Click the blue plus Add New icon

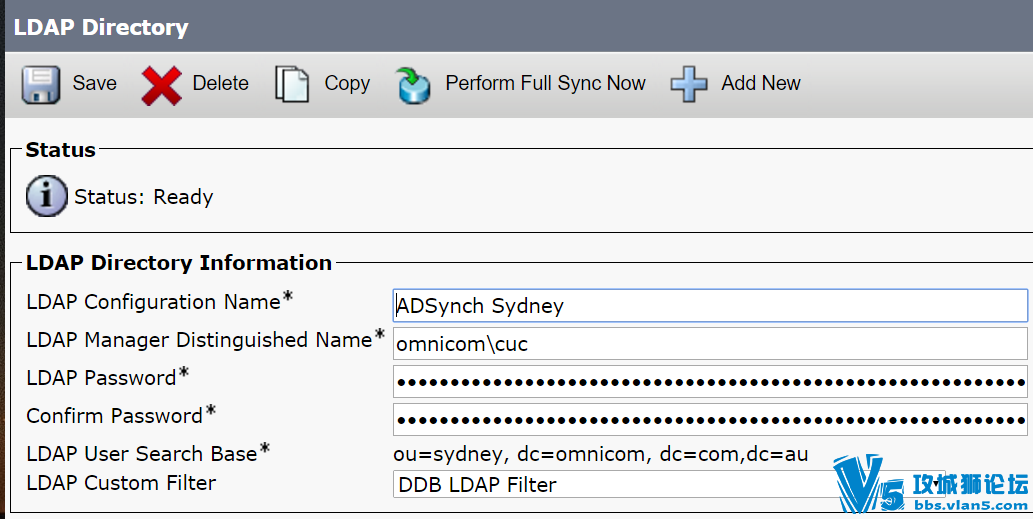688,84
